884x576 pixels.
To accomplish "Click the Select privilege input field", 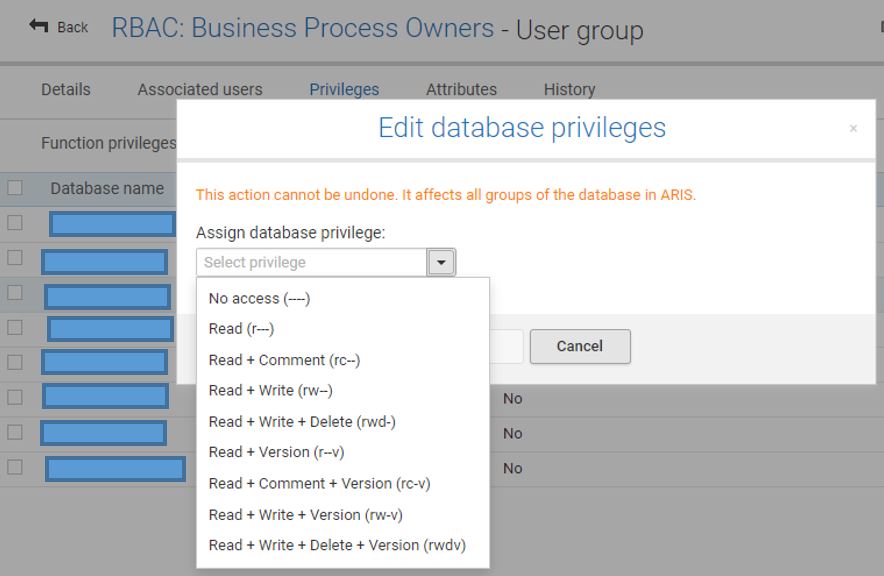I will [x=312, y=262].
